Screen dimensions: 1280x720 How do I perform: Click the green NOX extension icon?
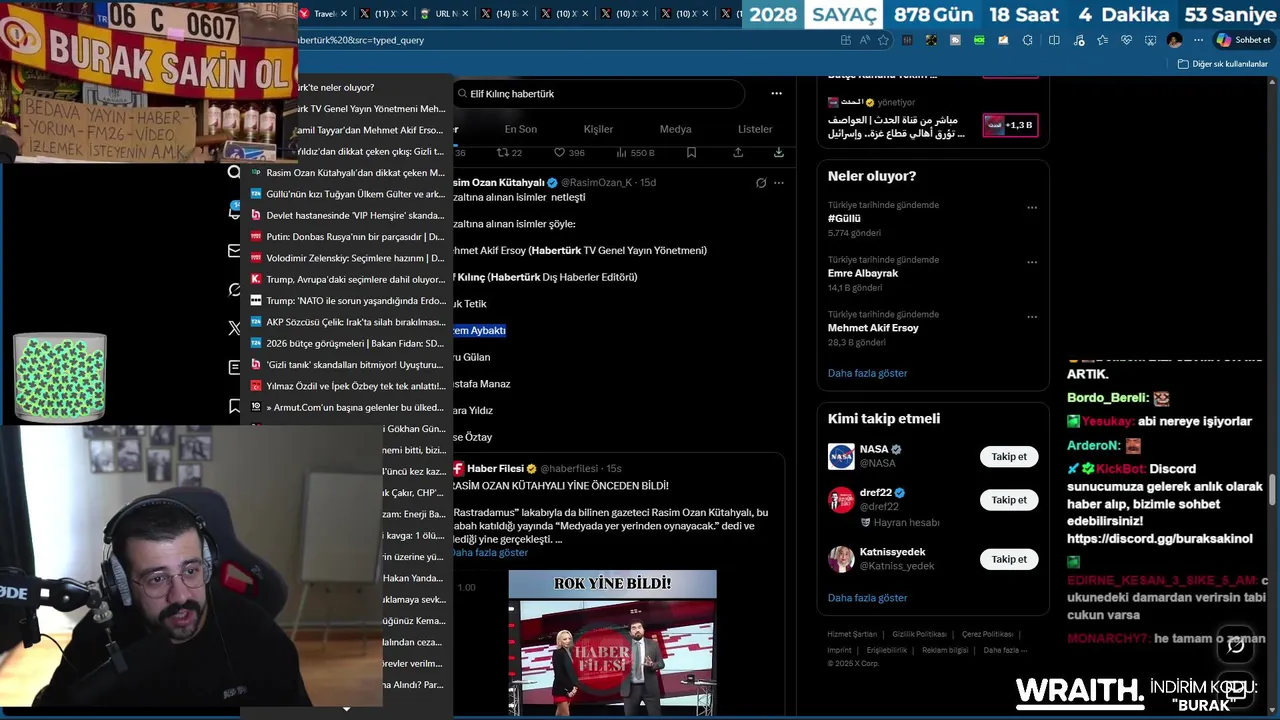click(x=979, y=40)
